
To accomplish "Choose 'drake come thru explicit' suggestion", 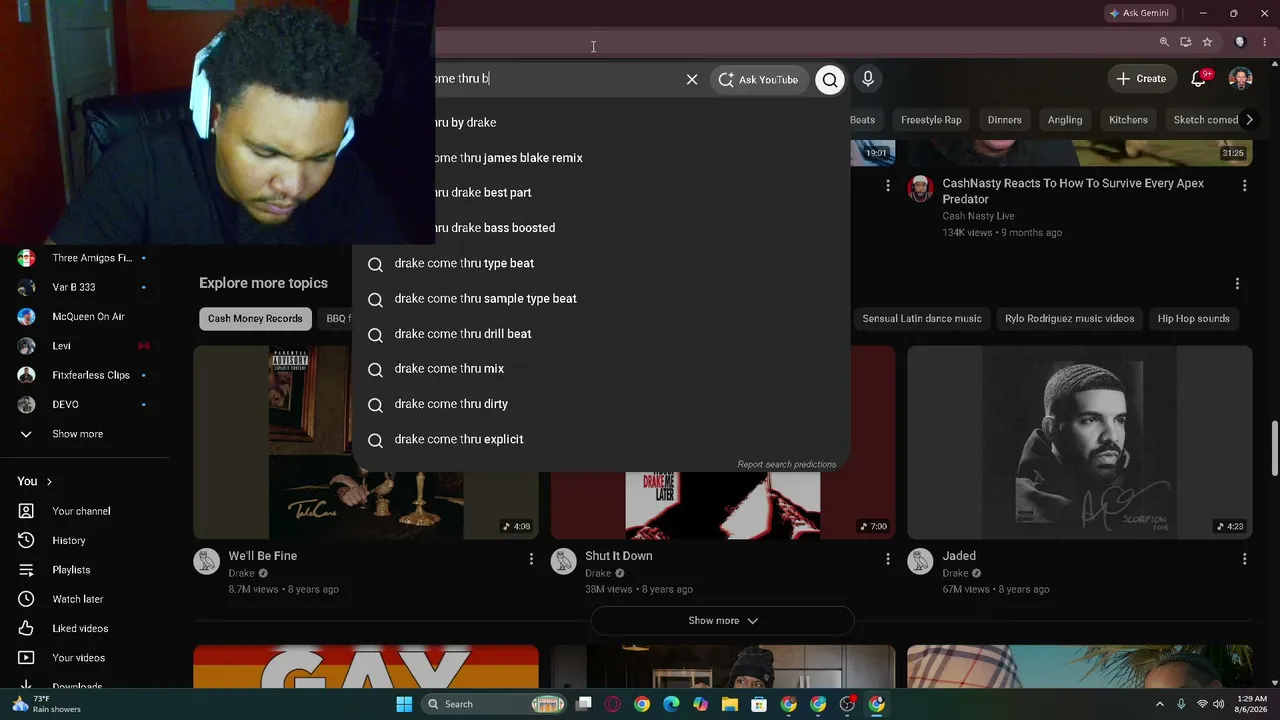I will pyautogui.click(x=601, y=439).
